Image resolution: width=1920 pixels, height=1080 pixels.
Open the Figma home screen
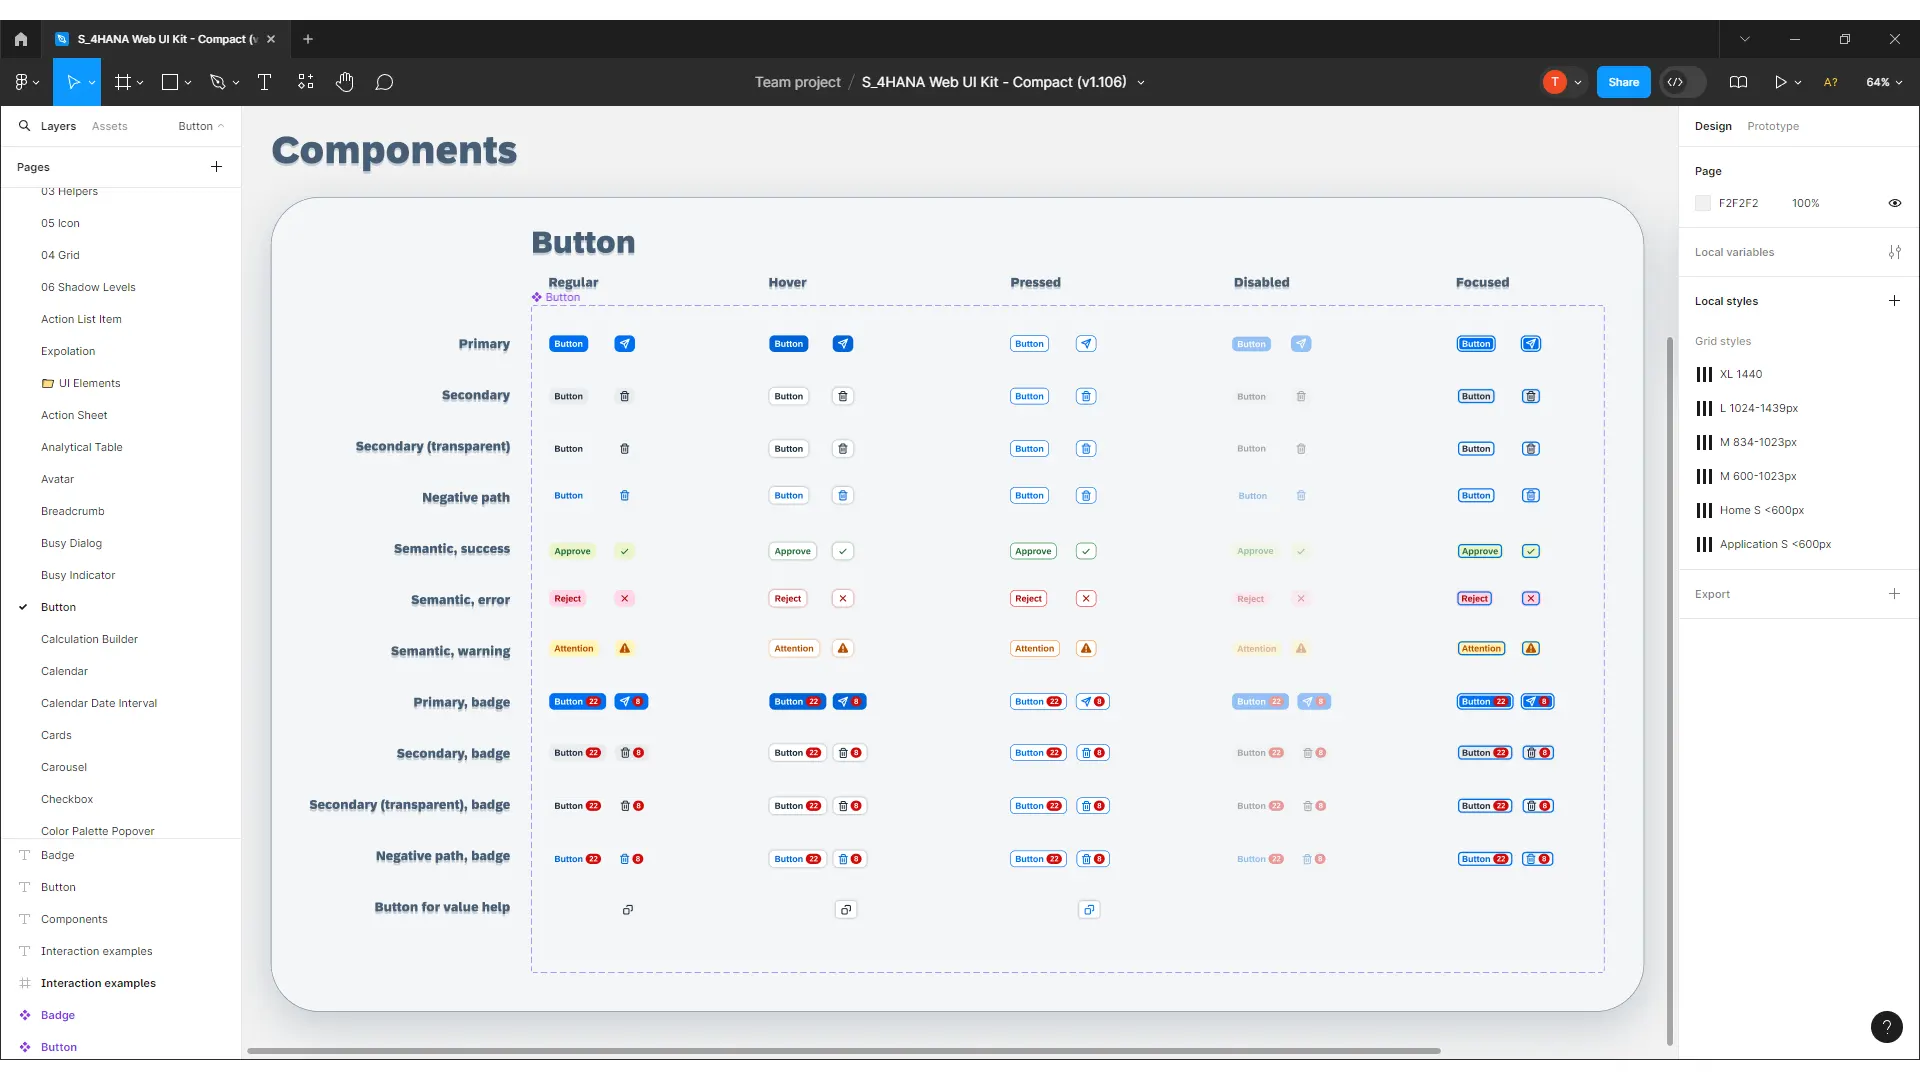coord(21,39)
